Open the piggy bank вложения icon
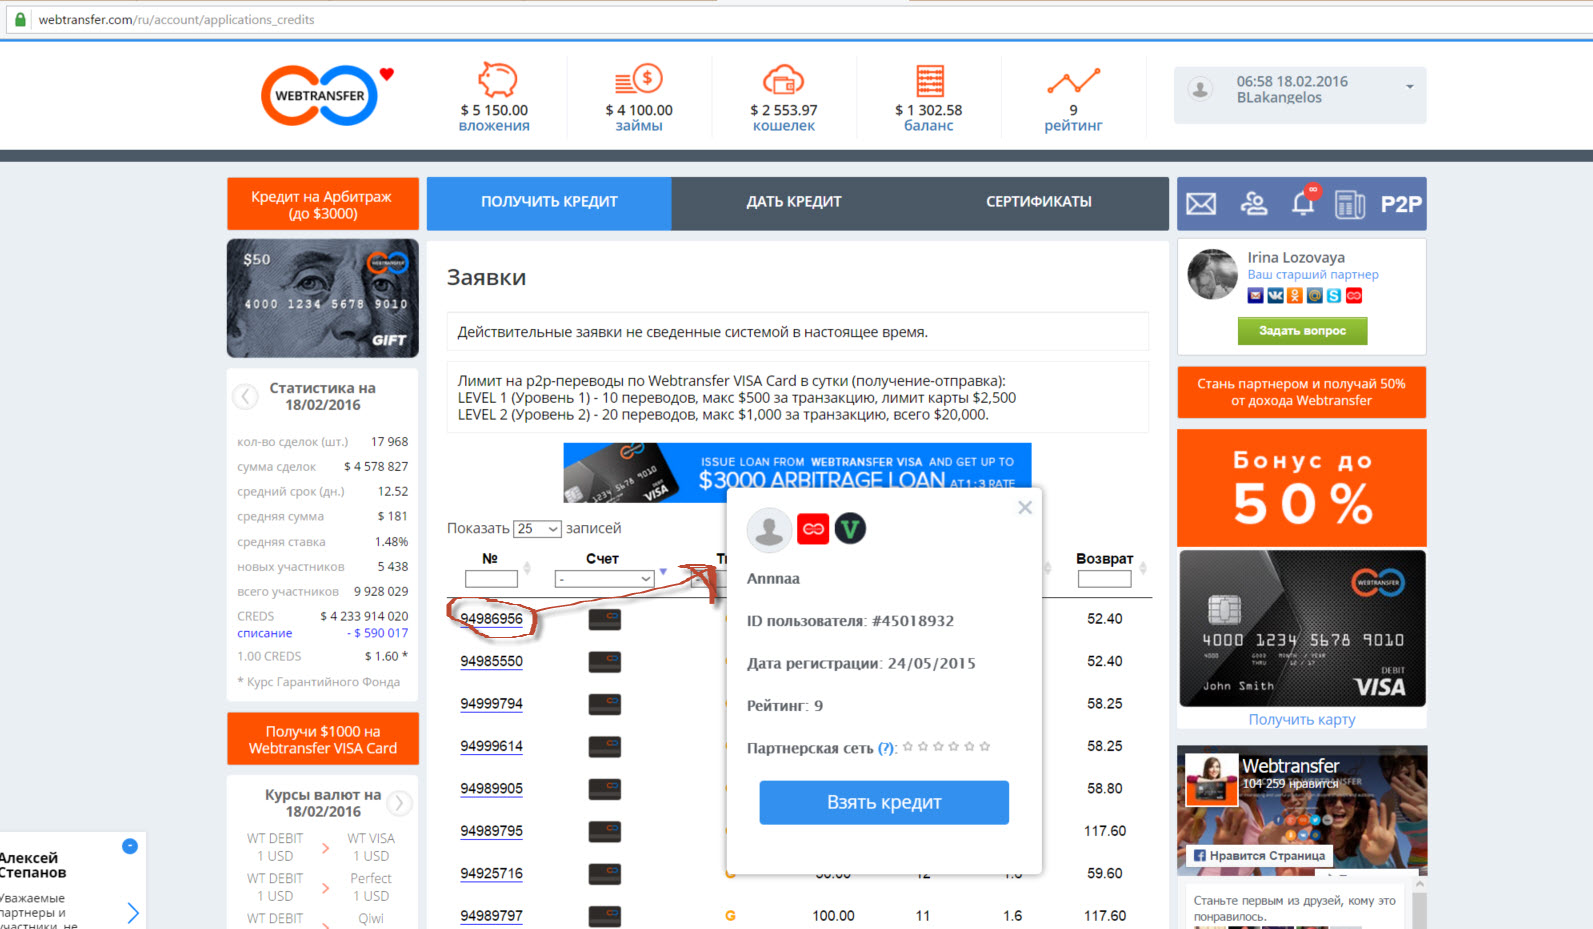 coord(496,79)
